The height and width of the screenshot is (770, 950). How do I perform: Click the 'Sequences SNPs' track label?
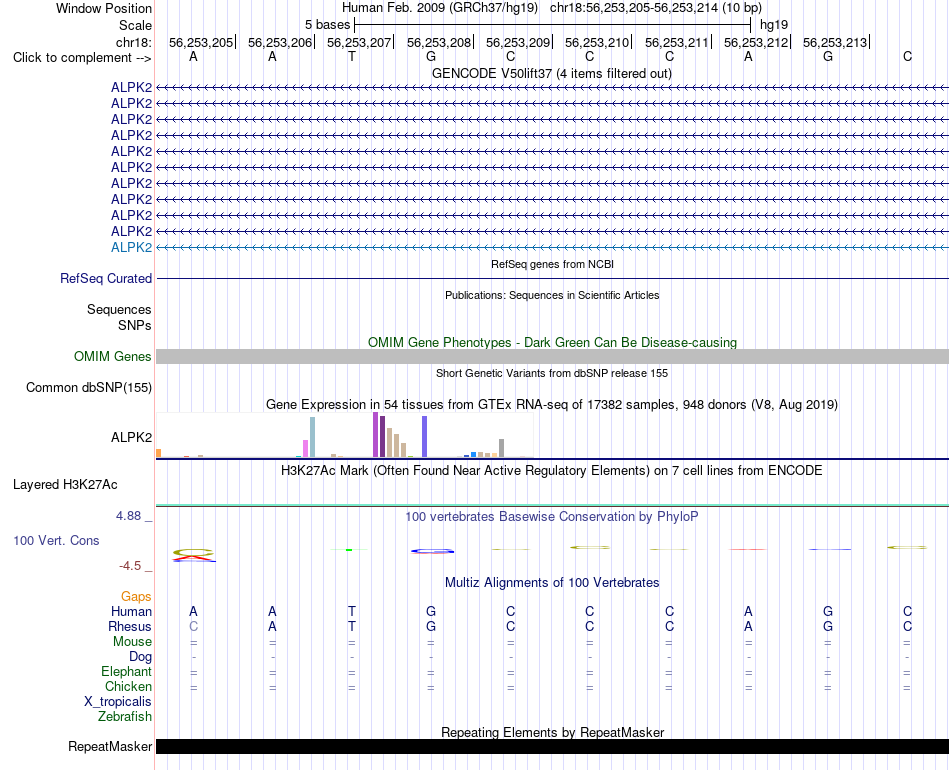119,317
